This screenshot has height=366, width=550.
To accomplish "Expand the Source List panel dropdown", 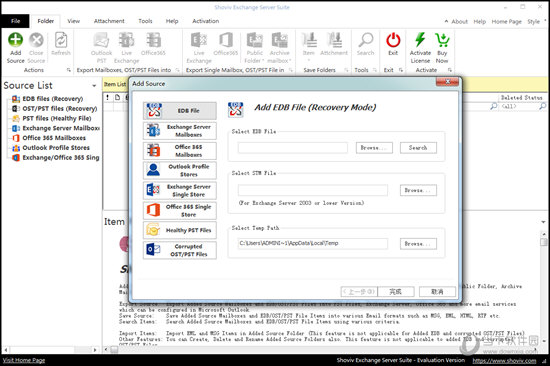I will (x=94, y=86).
